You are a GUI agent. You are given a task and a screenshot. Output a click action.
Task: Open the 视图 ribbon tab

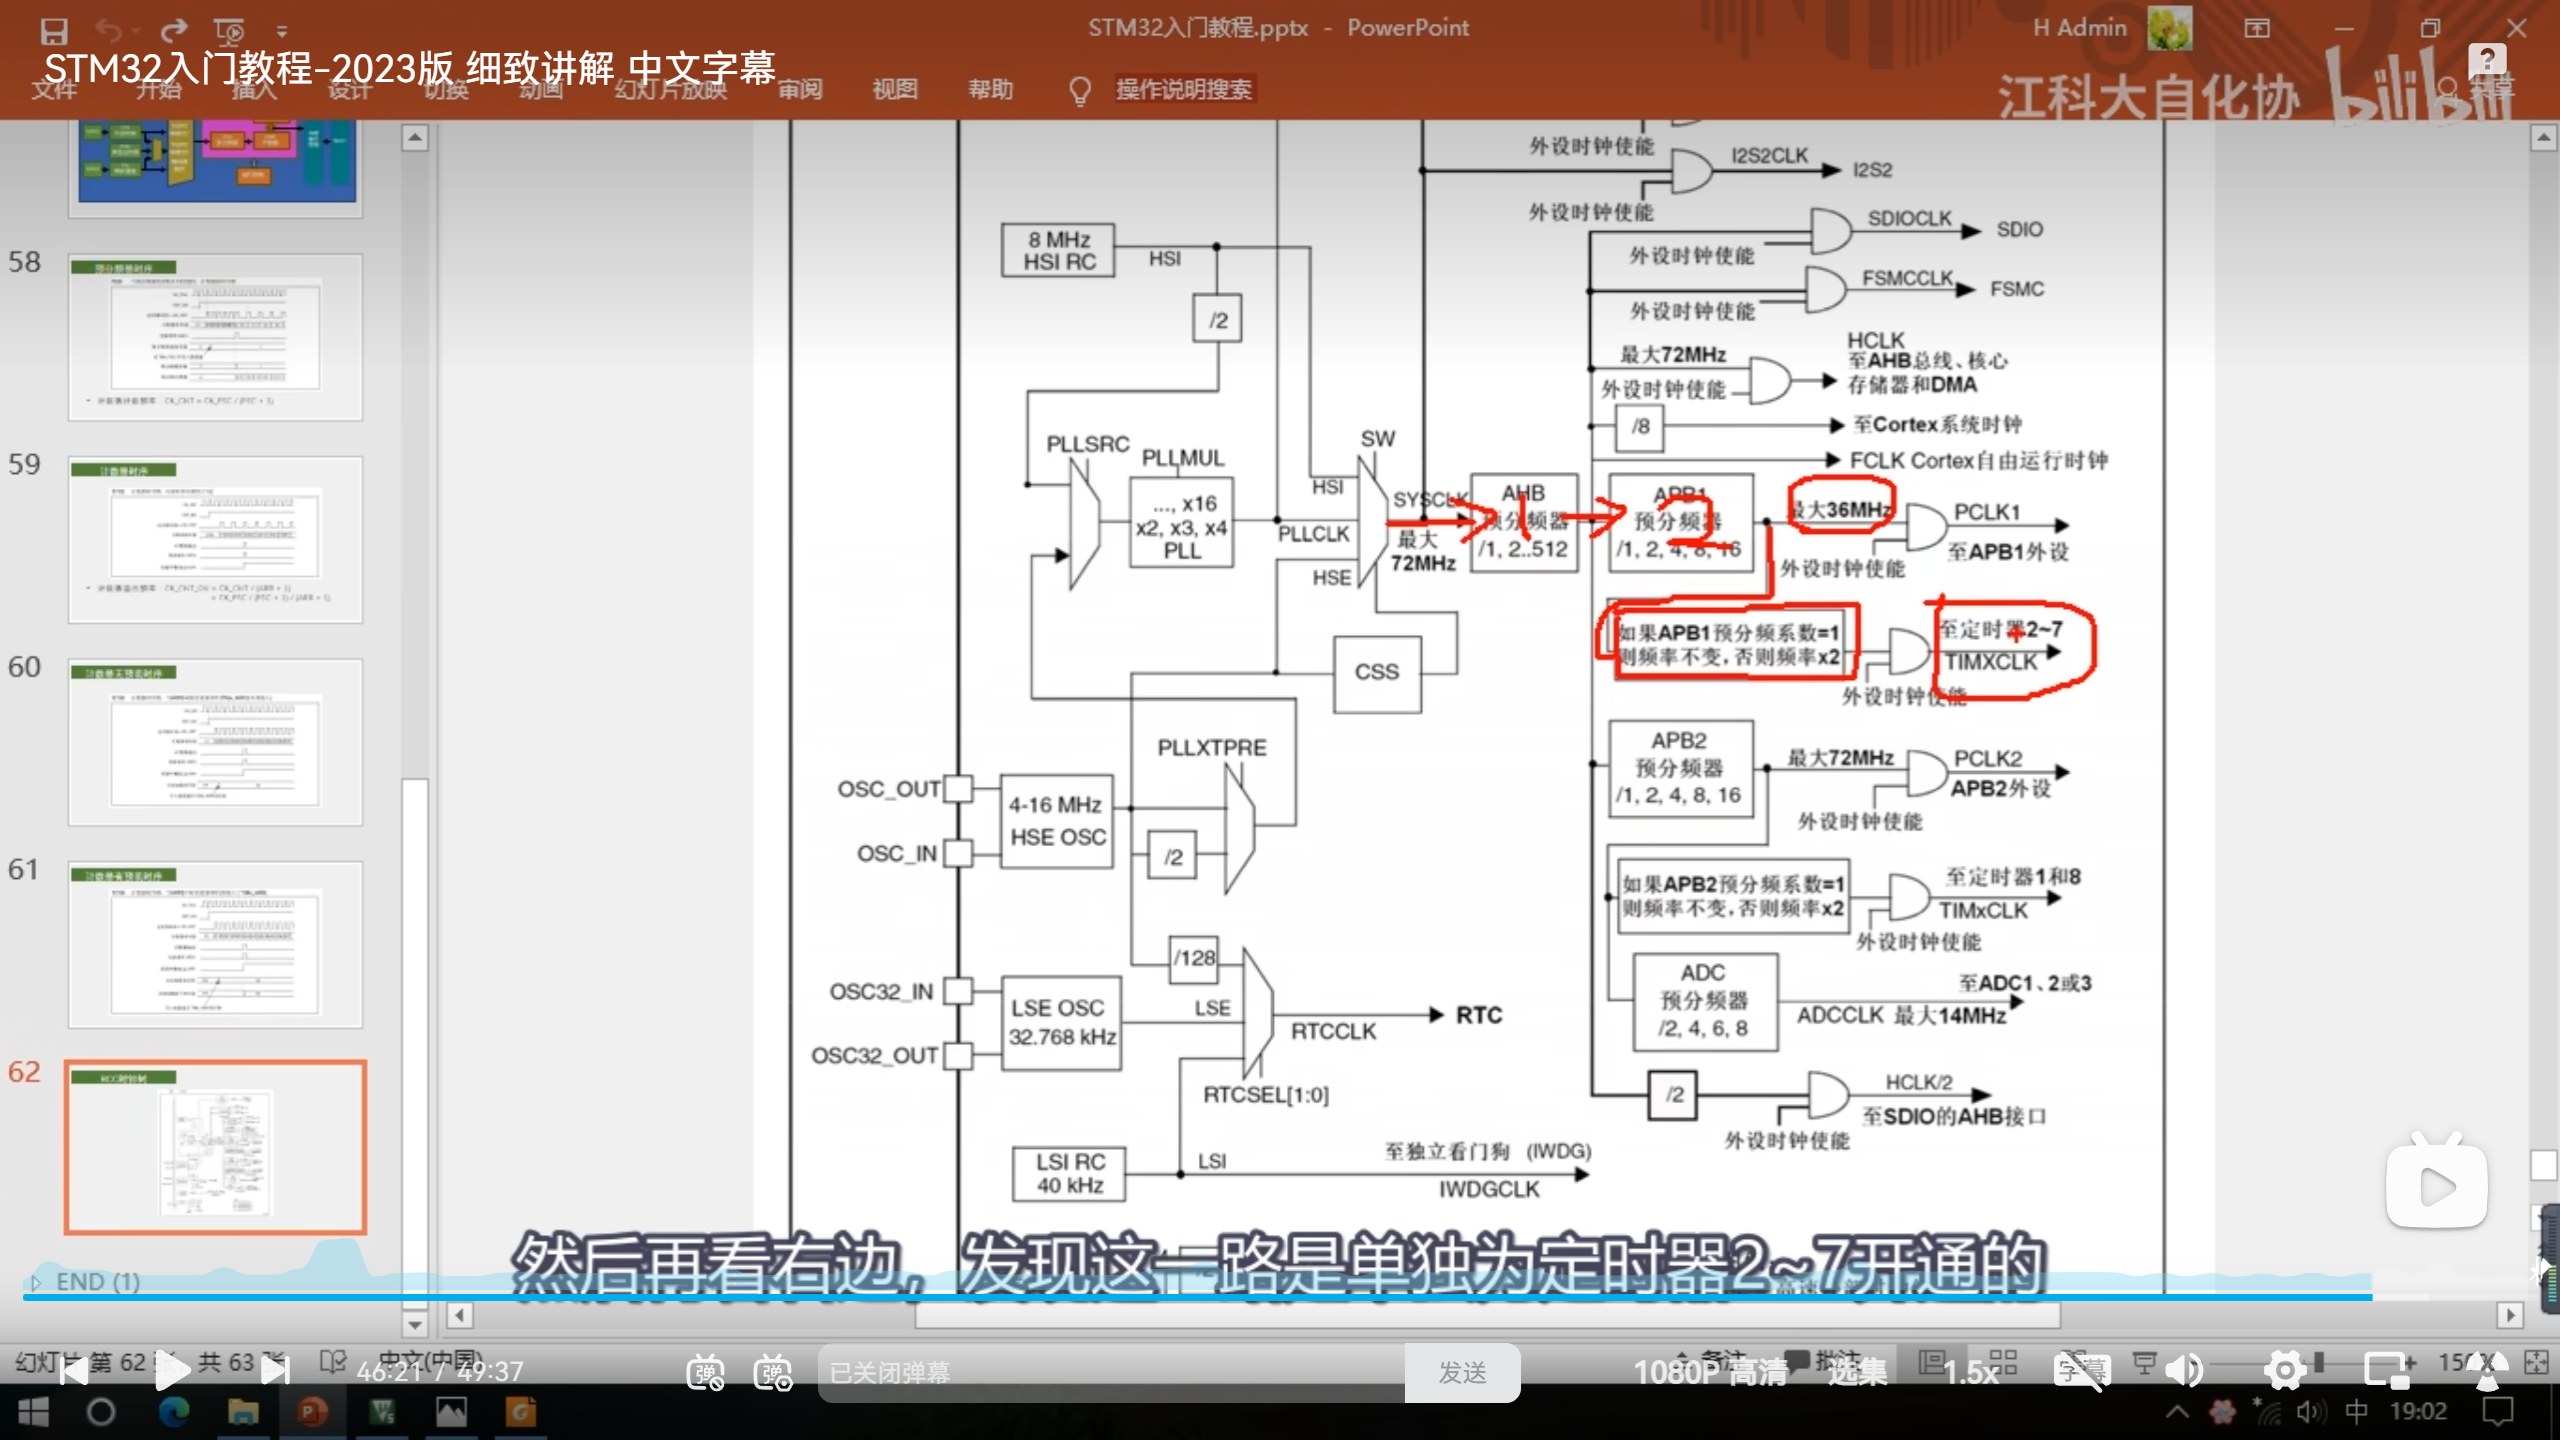pos(894,90)
